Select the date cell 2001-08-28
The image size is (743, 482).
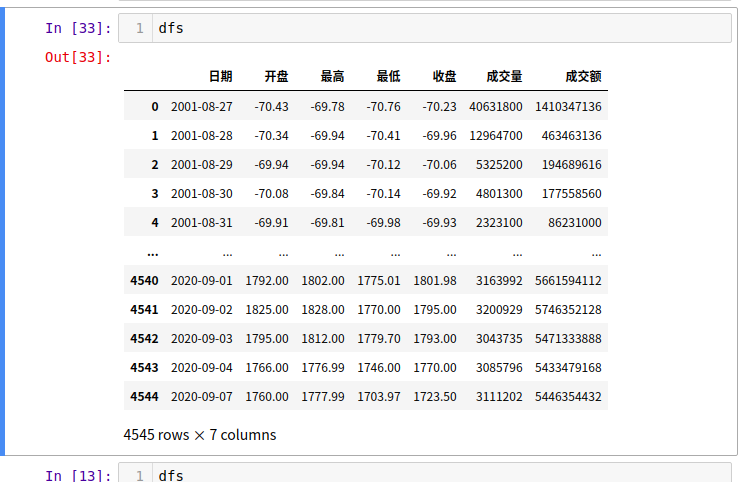(202, 136)
